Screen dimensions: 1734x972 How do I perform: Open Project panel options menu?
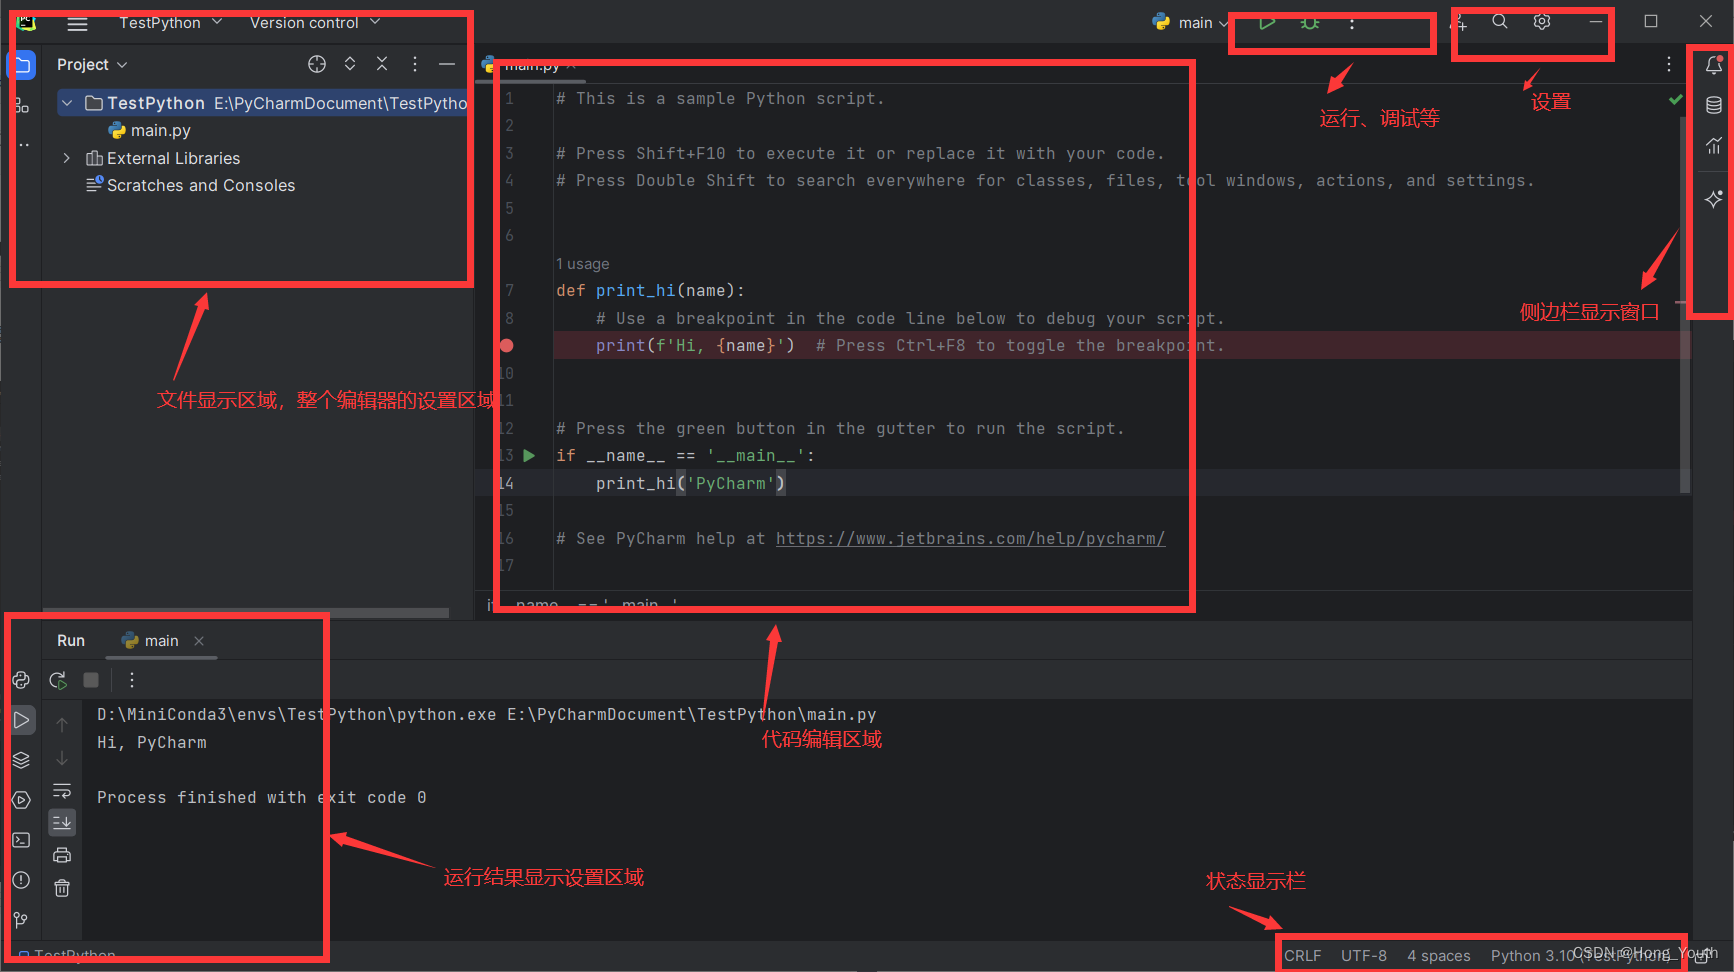point(415,64)
